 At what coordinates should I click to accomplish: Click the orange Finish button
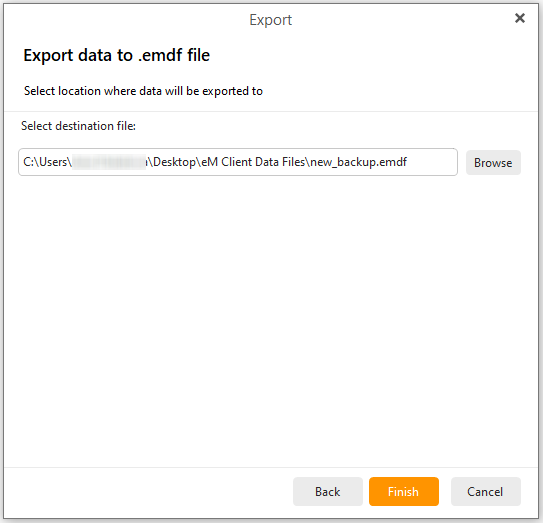click(x=404, y=491)
